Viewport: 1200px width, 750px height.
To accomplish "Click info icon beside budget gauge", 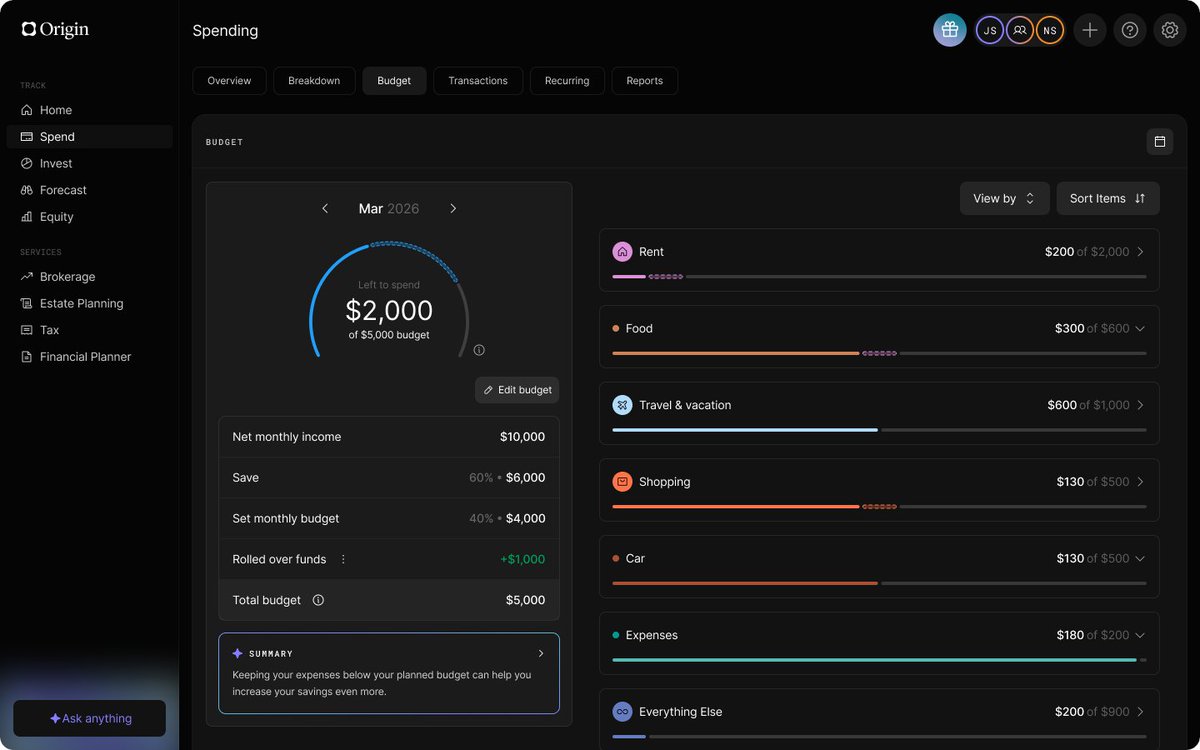I will point(479,350).
